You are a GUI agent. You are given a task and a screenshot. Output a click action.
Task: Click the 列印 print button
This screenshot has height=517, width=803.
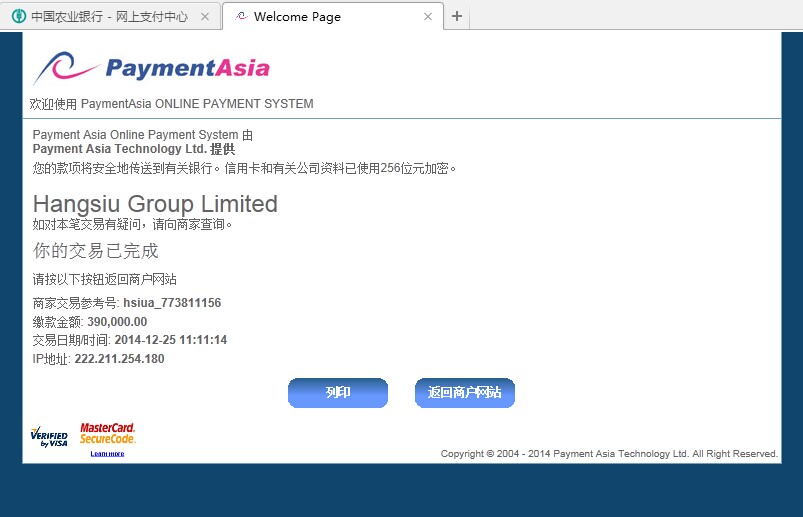click(x=338, y=393)
